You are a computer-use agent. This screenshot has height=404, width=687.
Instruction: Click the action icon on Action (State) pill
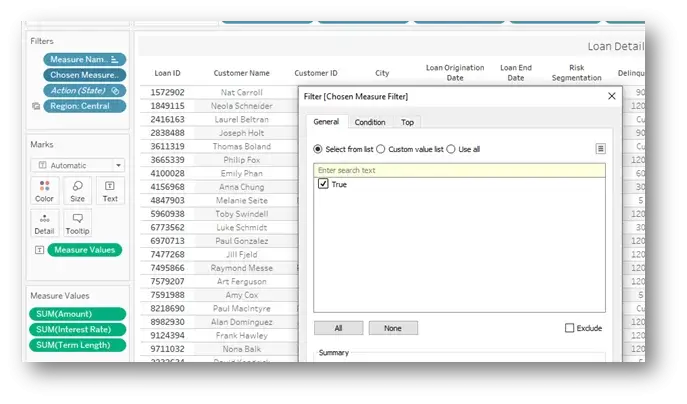click(x=115, y=91)
